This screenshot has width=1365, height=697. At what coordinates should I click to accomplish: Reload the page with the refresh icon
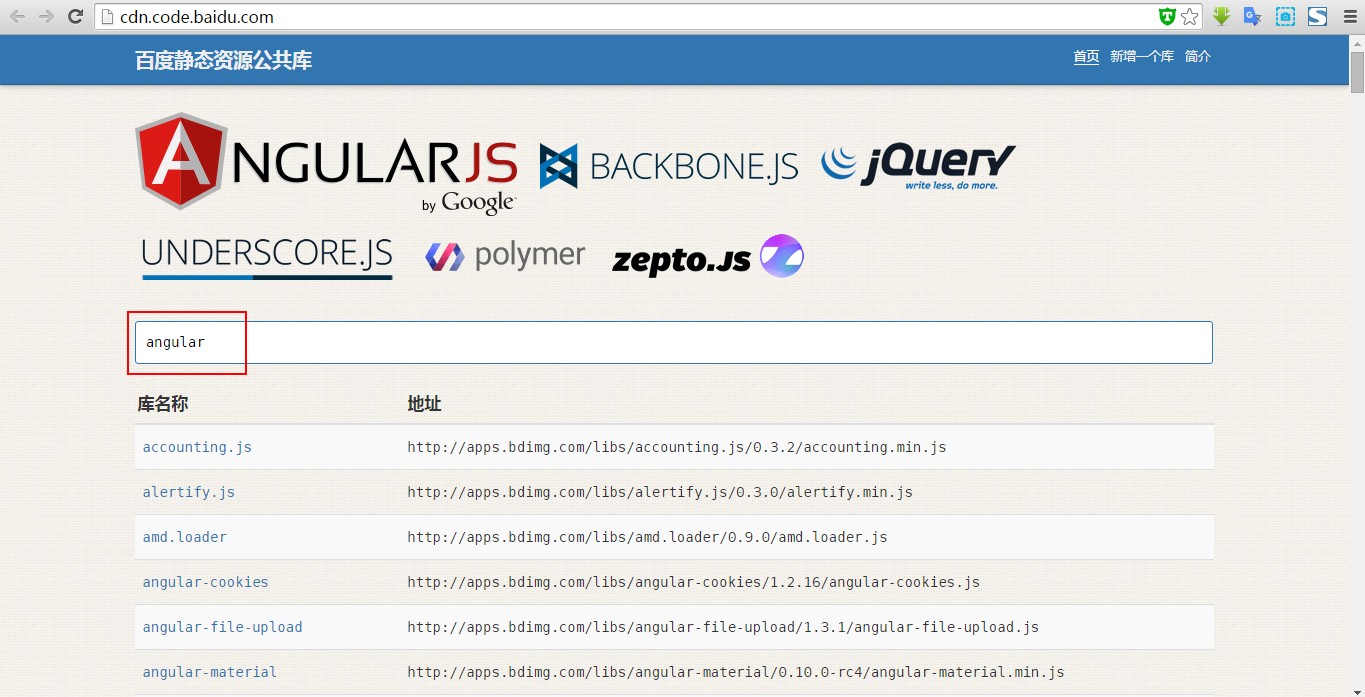[75, 16]
